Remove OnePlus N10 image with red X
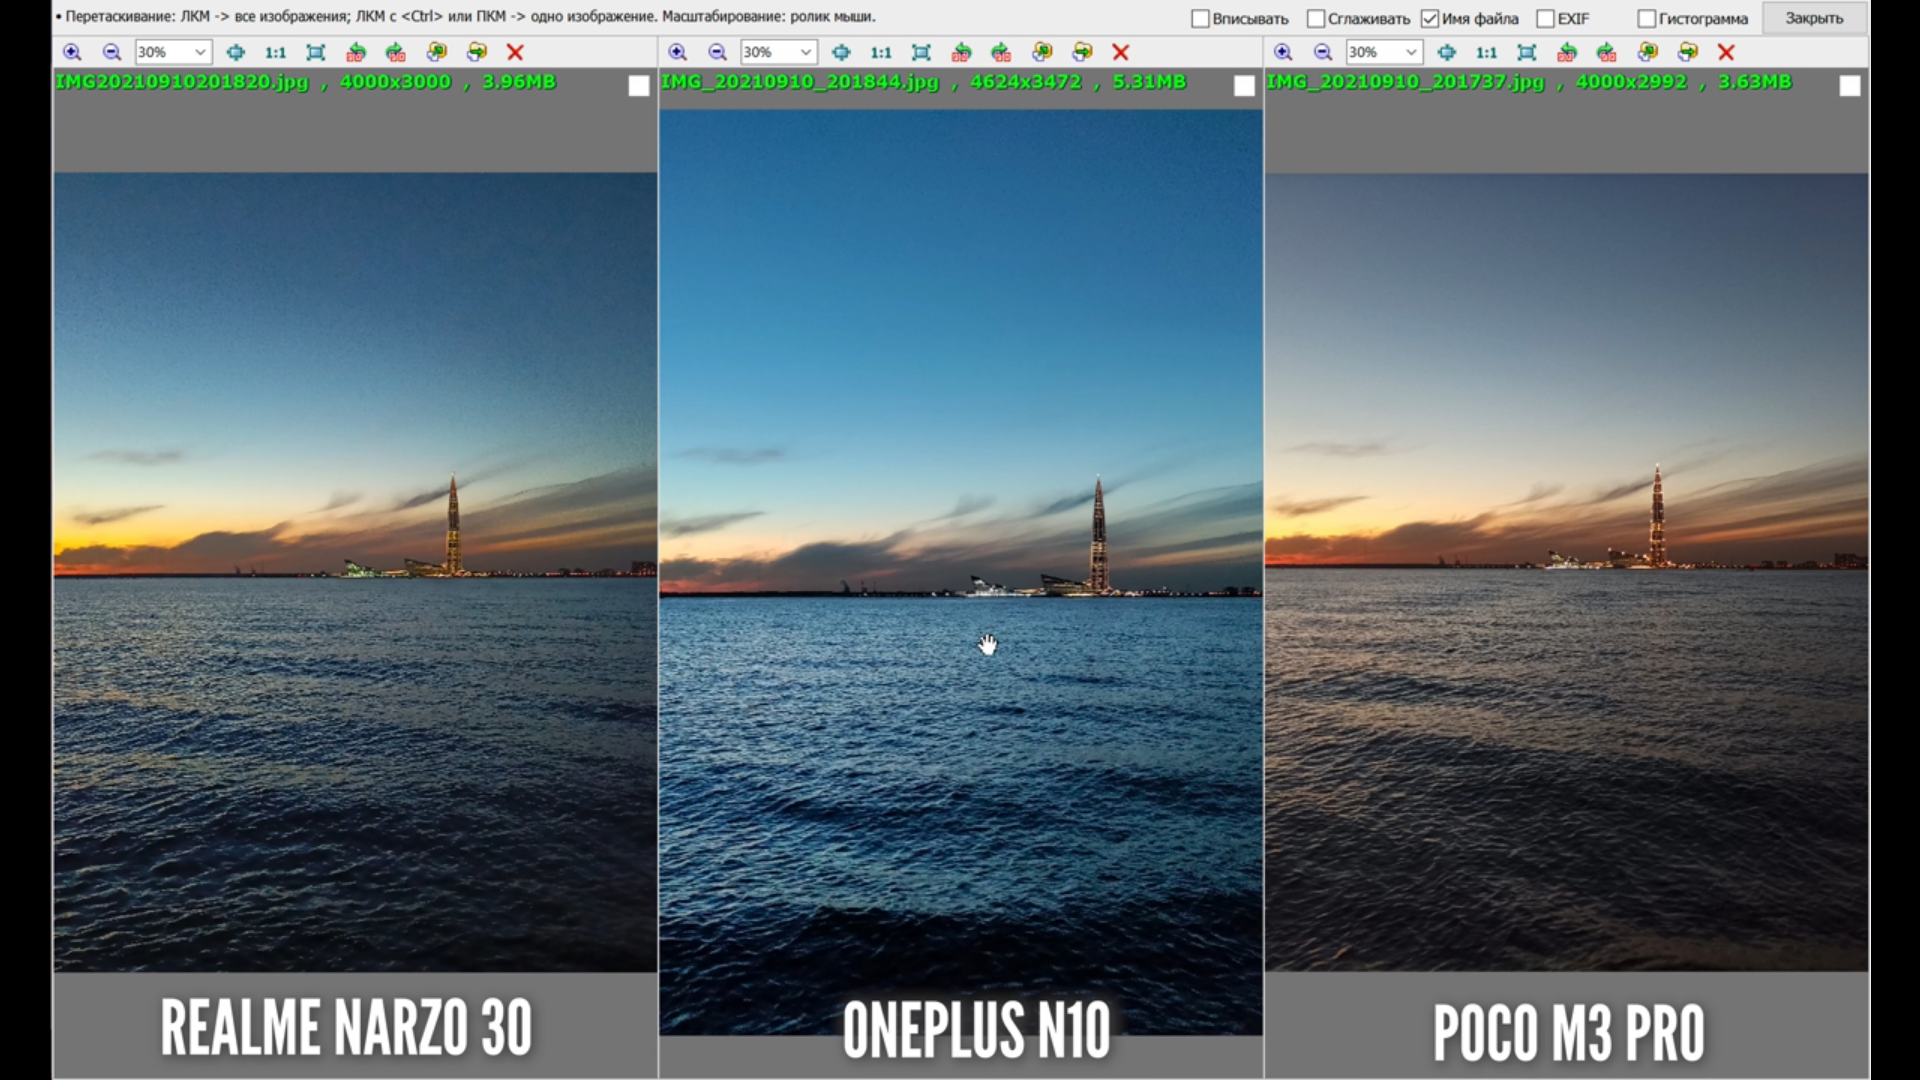The image size is (1920, 1080). 1121,52
